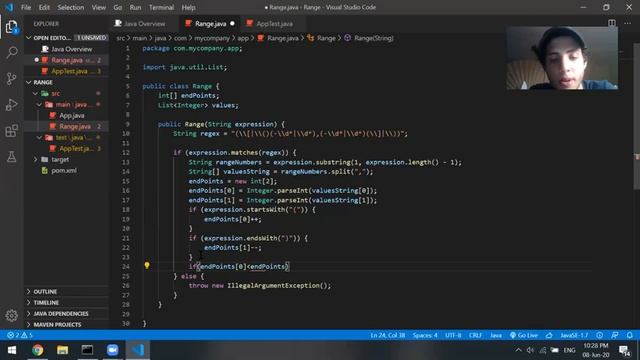Change the UTF-8 file encoding
Viewport: 640px width, 360px height.
(453, 335)
